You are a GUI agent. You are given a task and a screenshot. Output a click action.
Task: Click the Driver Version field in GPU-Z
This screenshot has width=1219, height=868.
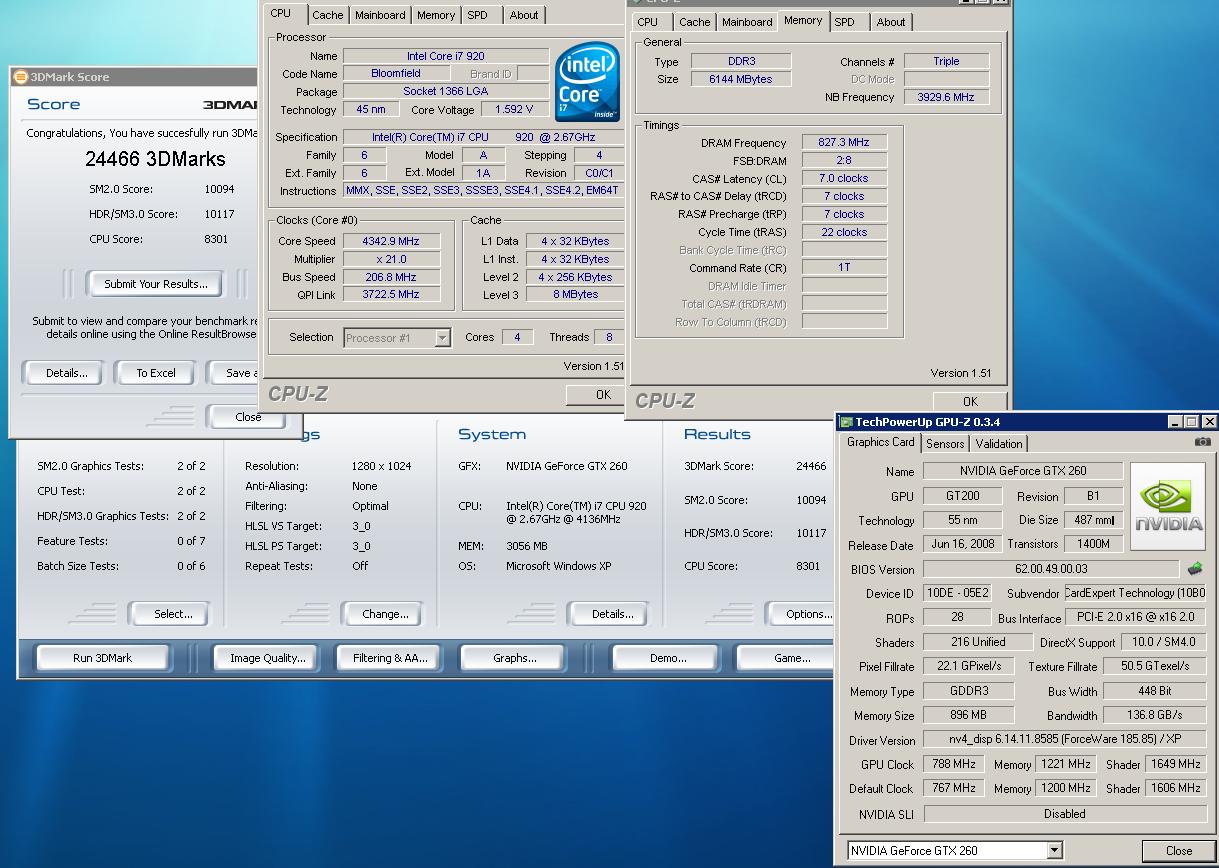(1063, 740)
